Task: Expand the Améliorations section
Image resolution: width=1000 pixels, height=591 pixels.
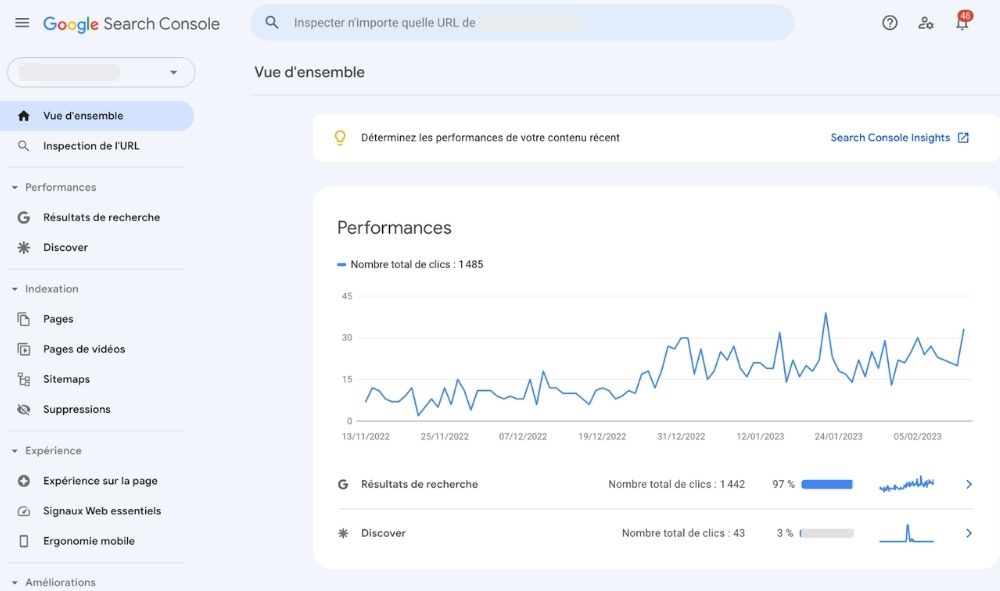Action: (12, 581)
